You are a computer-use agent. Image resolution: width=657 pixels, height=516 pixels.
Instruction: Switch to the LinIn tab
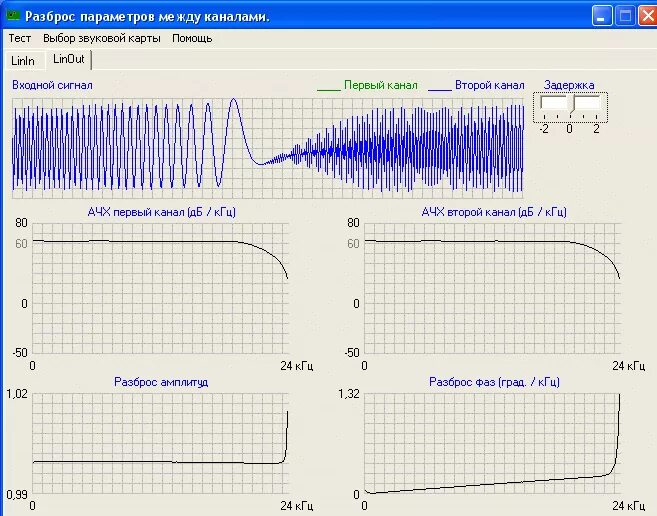[23, 61]
